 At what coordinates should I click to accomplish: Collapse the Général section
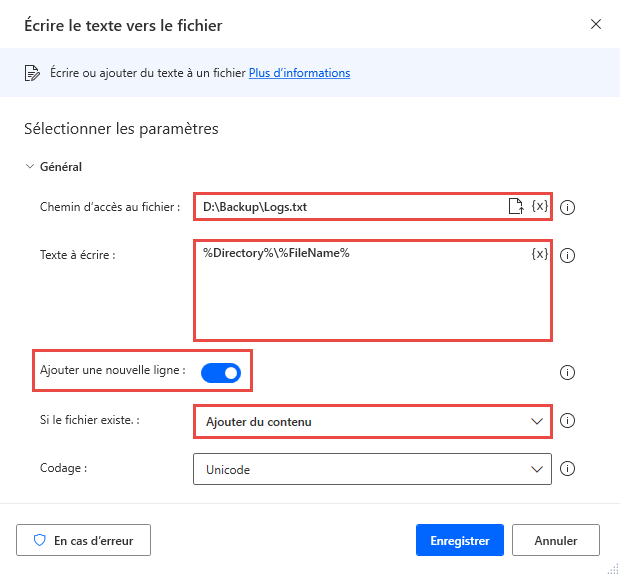click(x=30, y=167)
